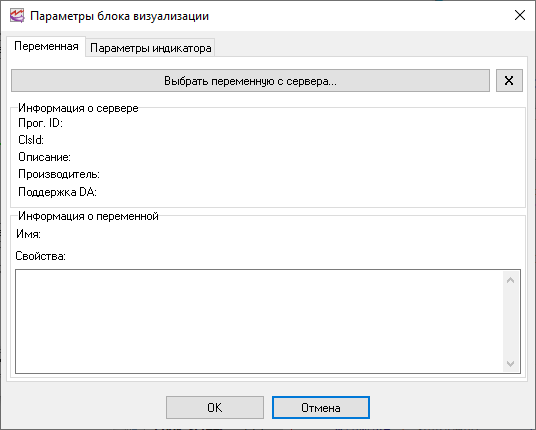Click the application icon in the title bar
Image resolution: width=536 pixels, height=430 pixels.
17,16
